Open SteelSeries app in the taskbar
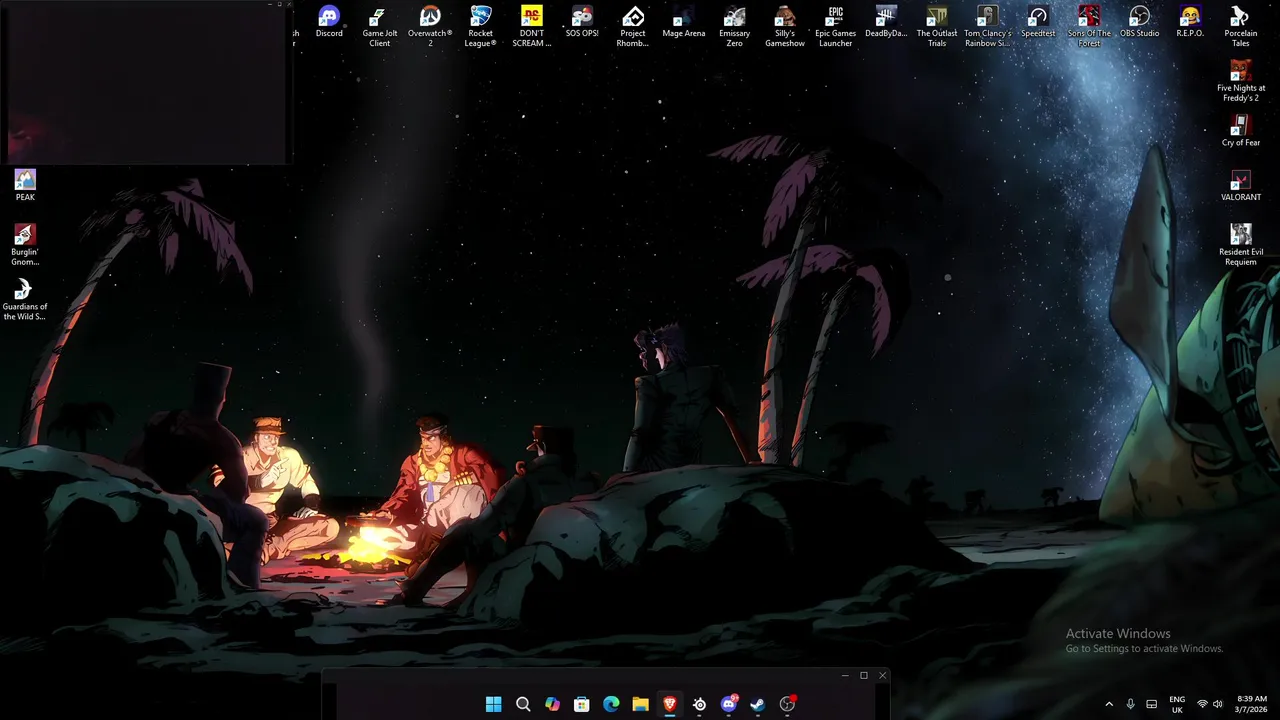This screenshot has width=1280, height=720. 699,704
